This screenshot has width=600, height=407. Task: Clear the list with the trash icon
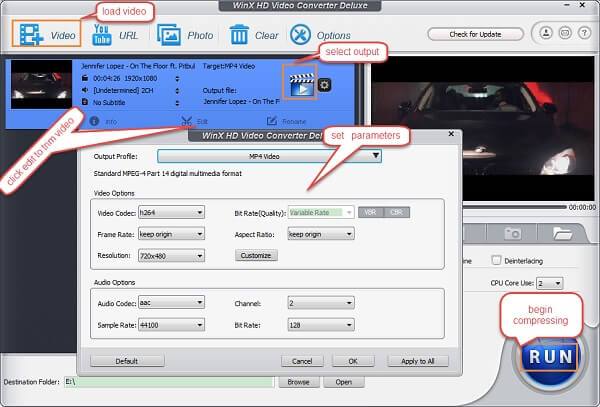[x=254, y=35]
